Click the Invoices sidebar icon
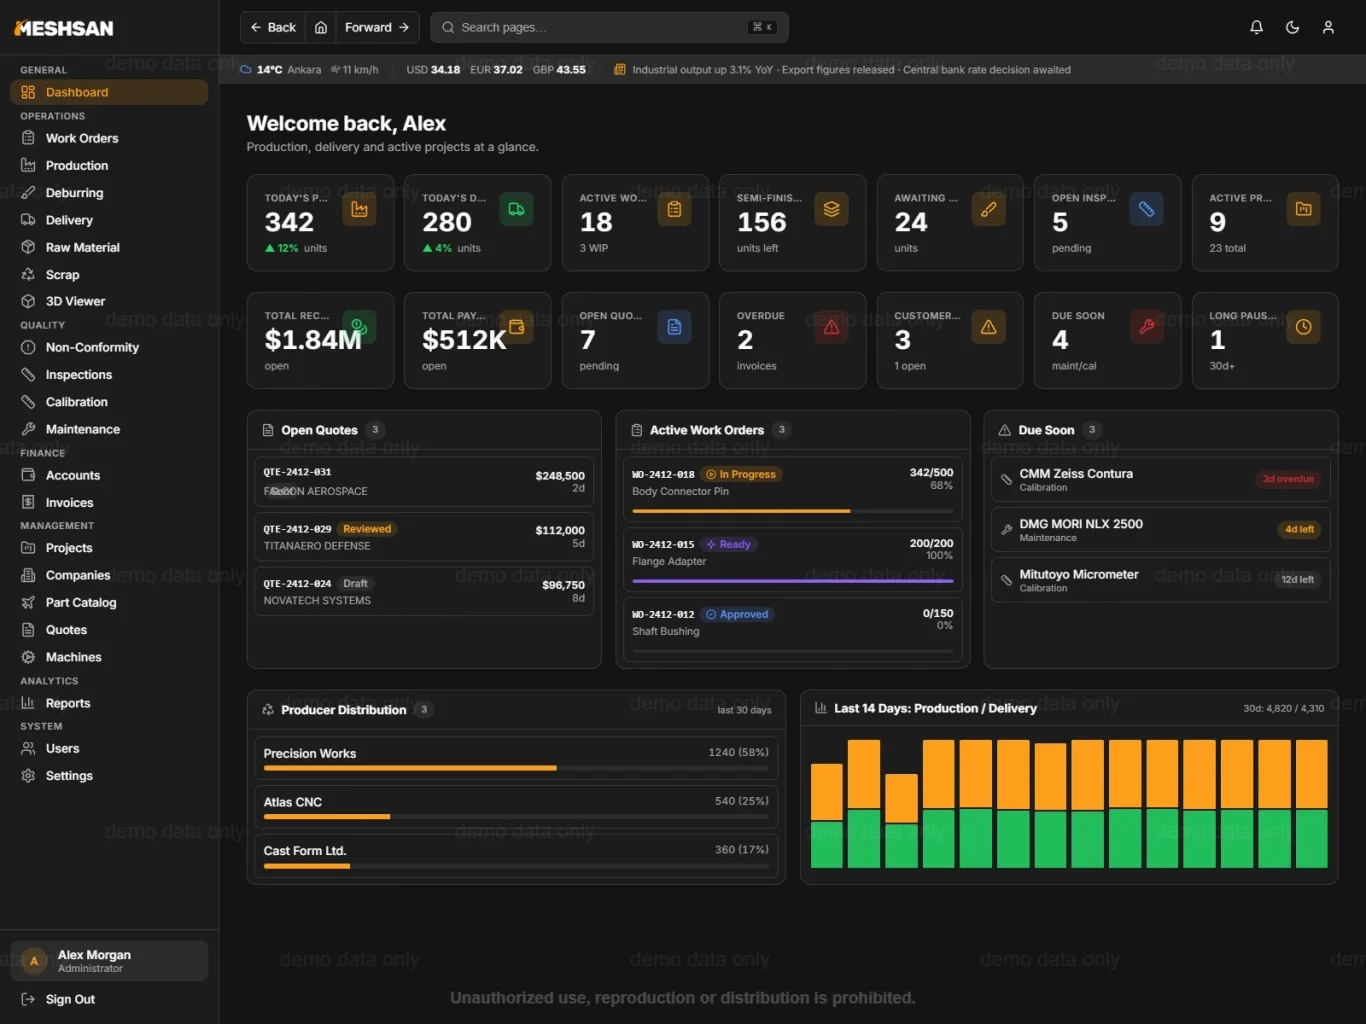The height and width of the screenshot is (1024, 1366). point(28,502)
